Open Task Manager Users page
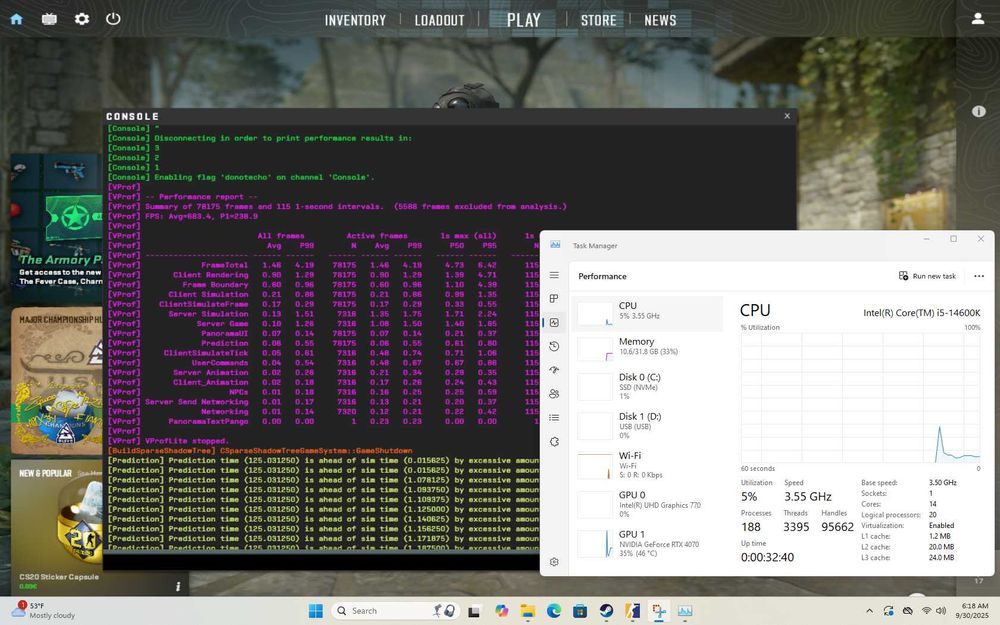Viewport: 1000px width, 625px height. click(554, 394)
